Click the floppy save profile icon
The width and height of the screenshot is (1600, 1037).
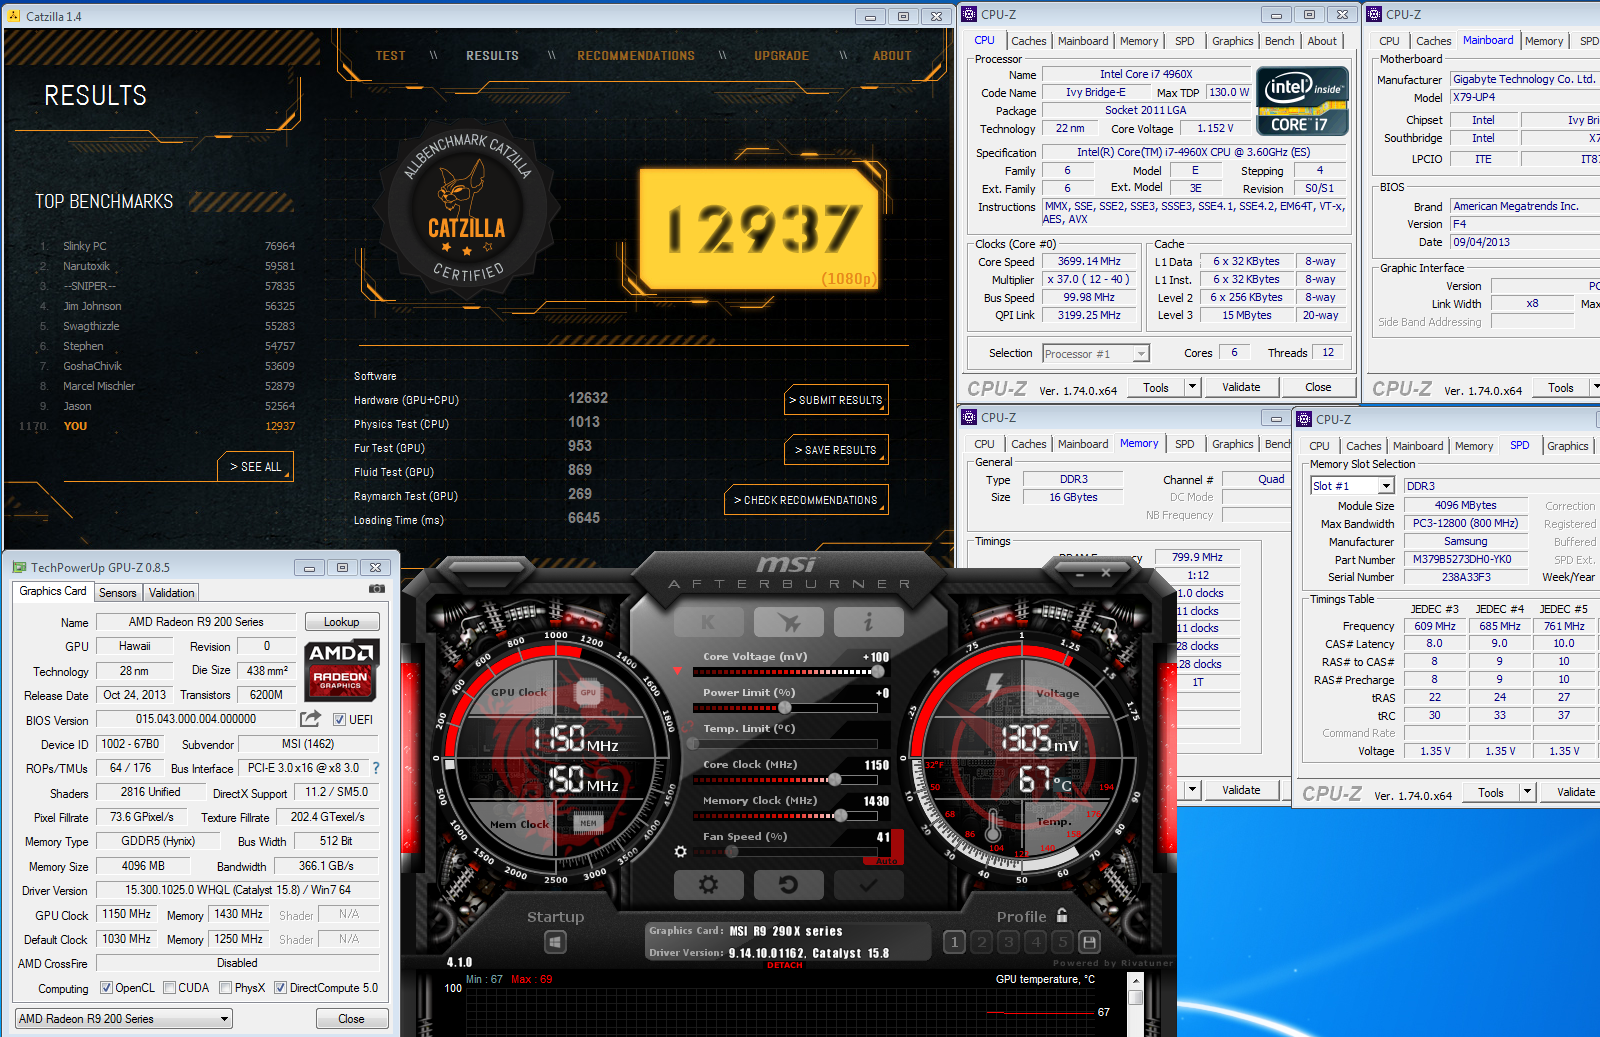click(1090, 942)
